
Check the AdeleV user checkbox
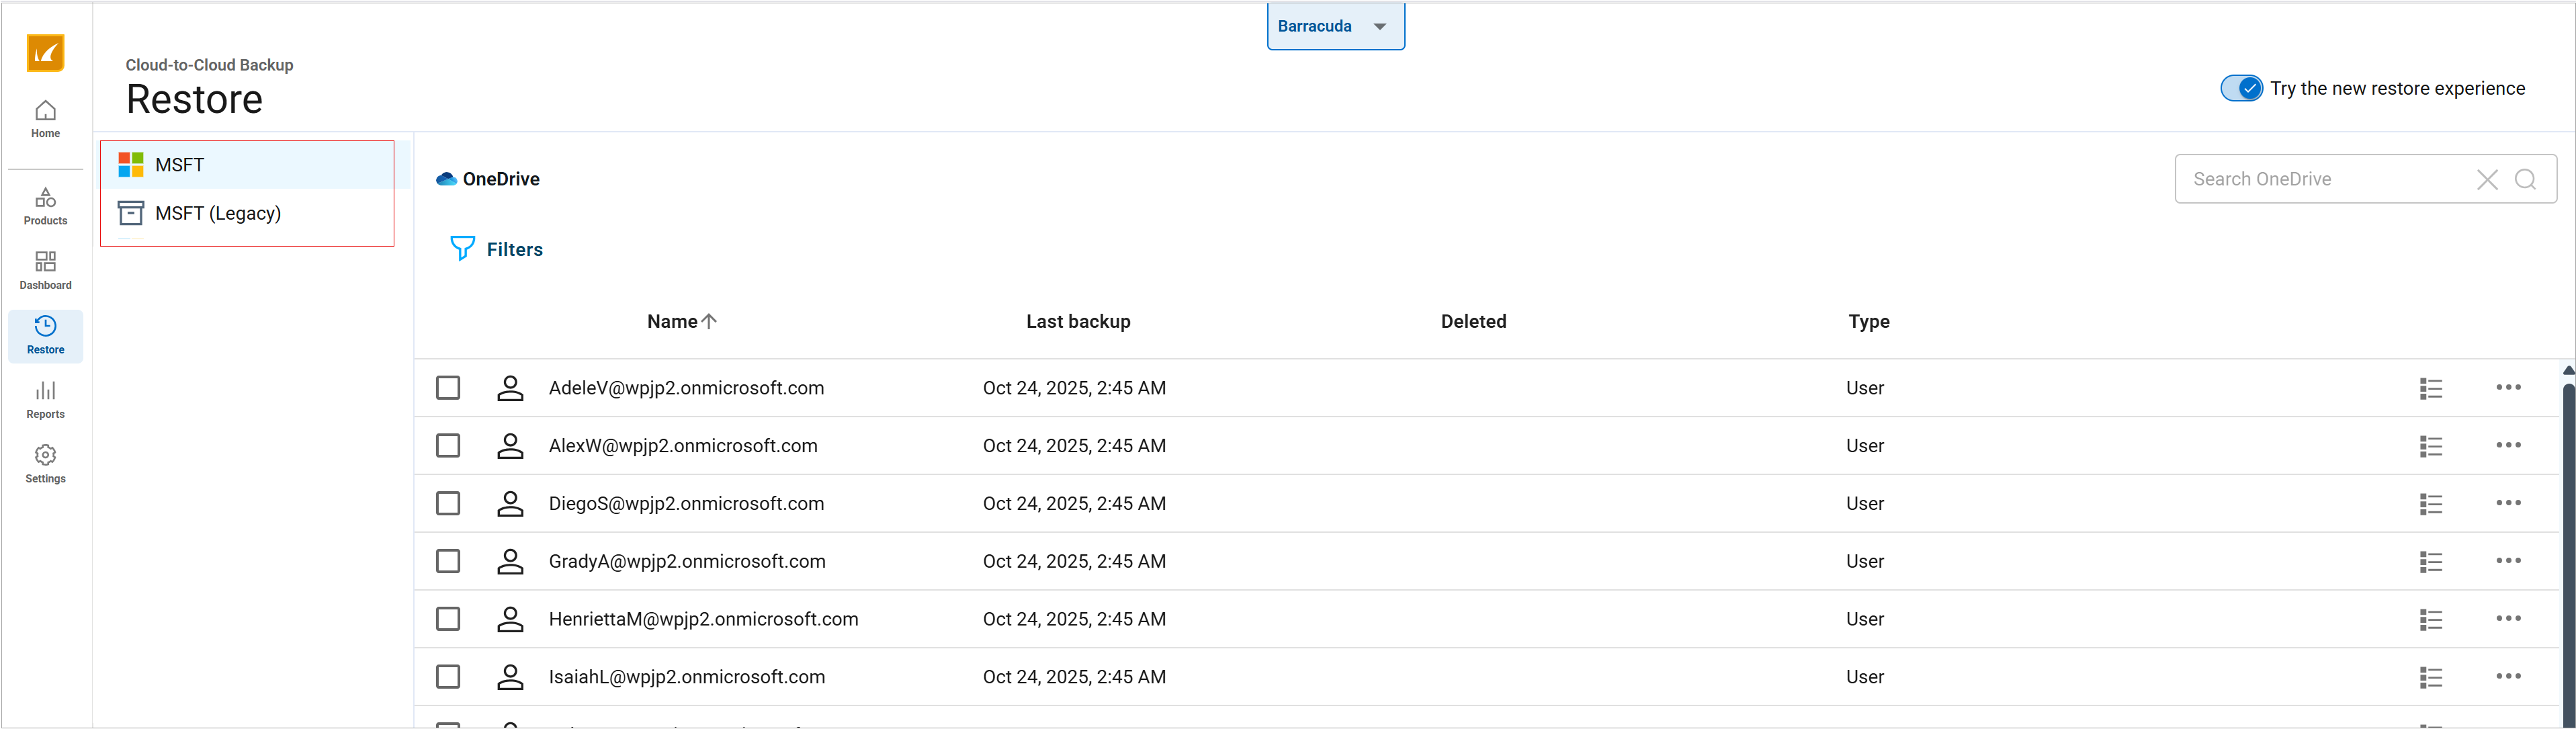(448, 388)
